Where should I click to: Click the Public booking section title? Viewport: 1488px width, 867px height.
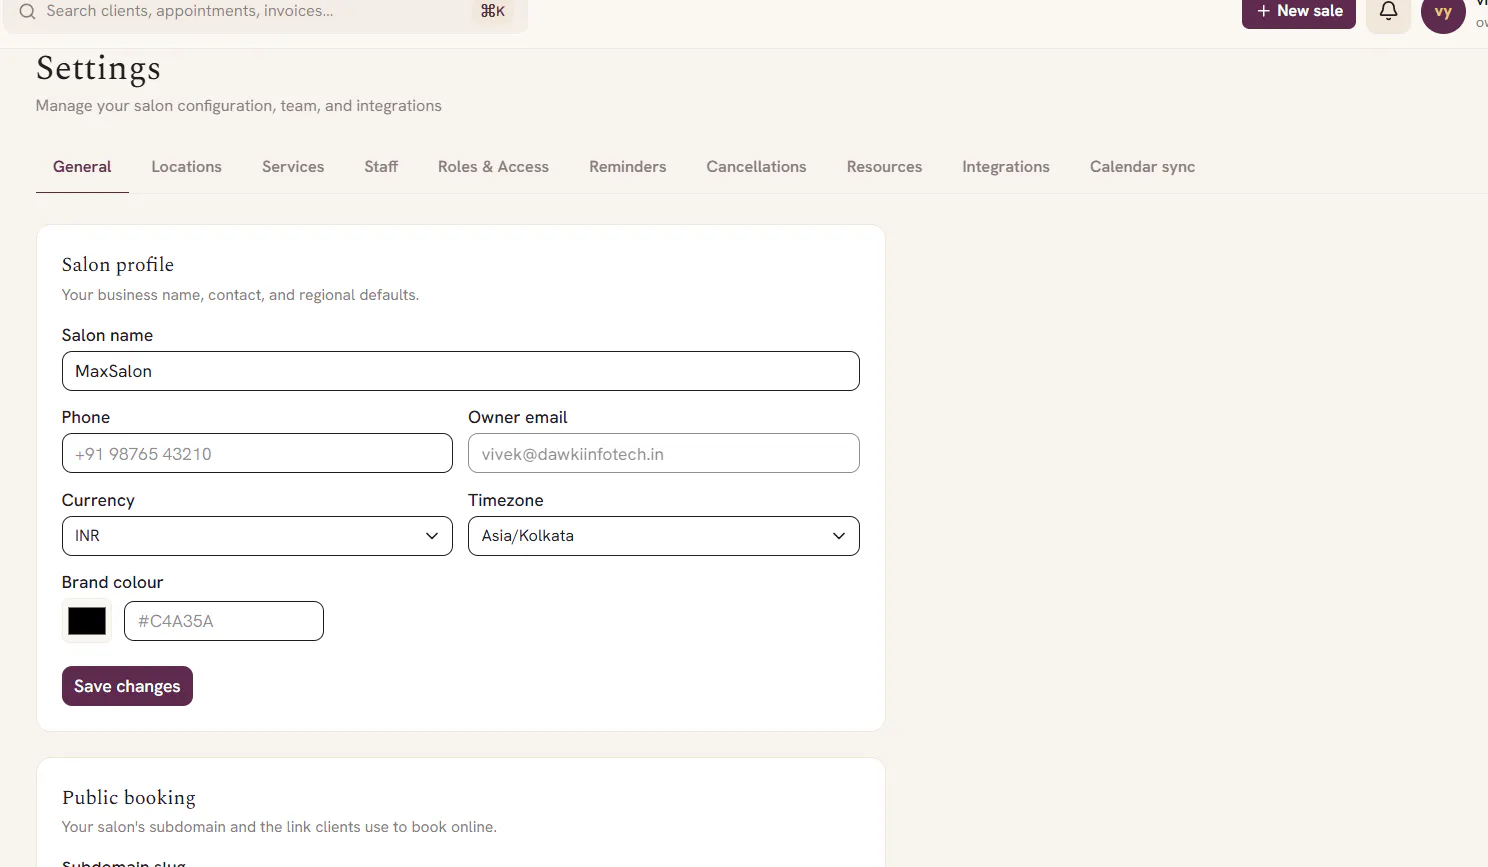pyautogui.click(x=129, y=798)
